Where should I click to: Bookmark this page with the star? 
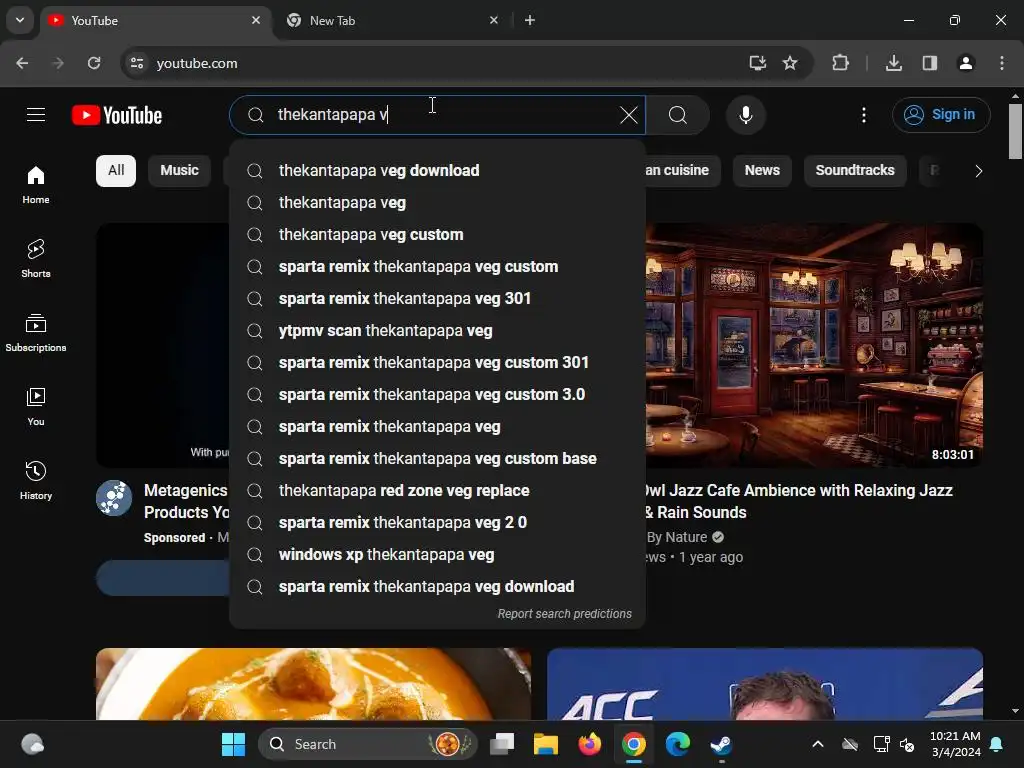[x=790, y=63]
